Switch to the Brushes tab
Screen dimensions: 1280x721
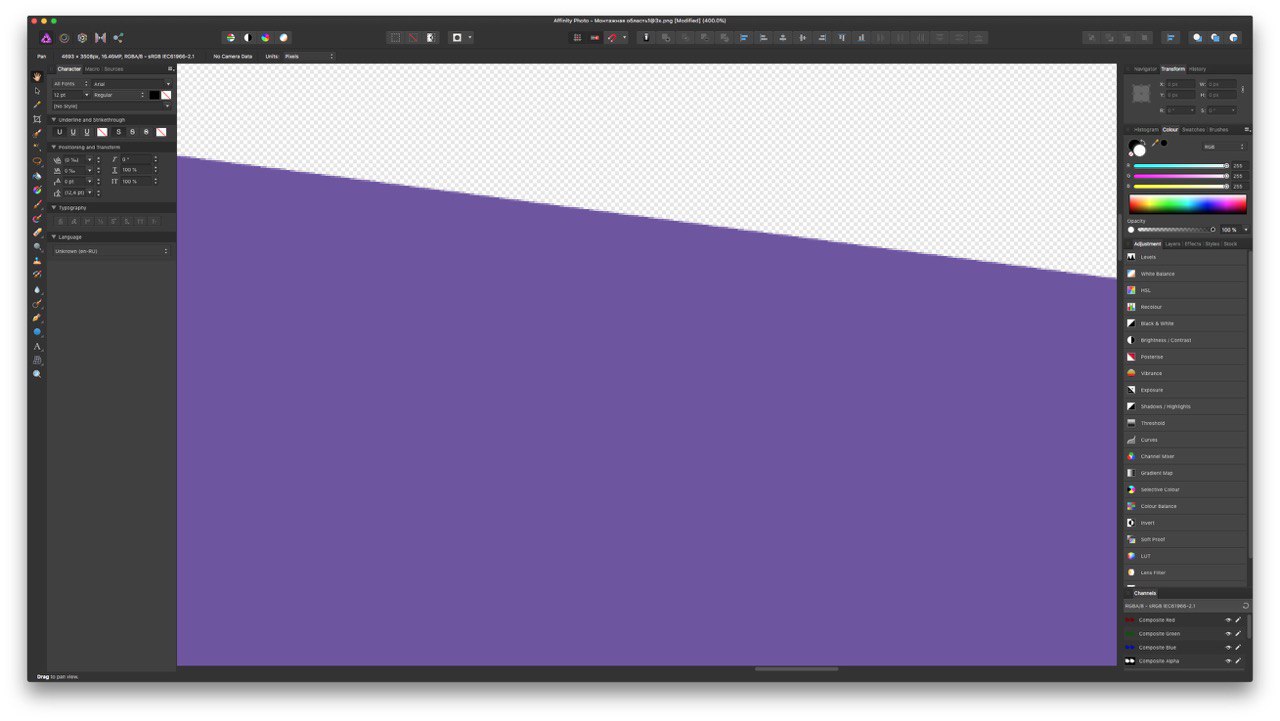tap(1218, 129)
